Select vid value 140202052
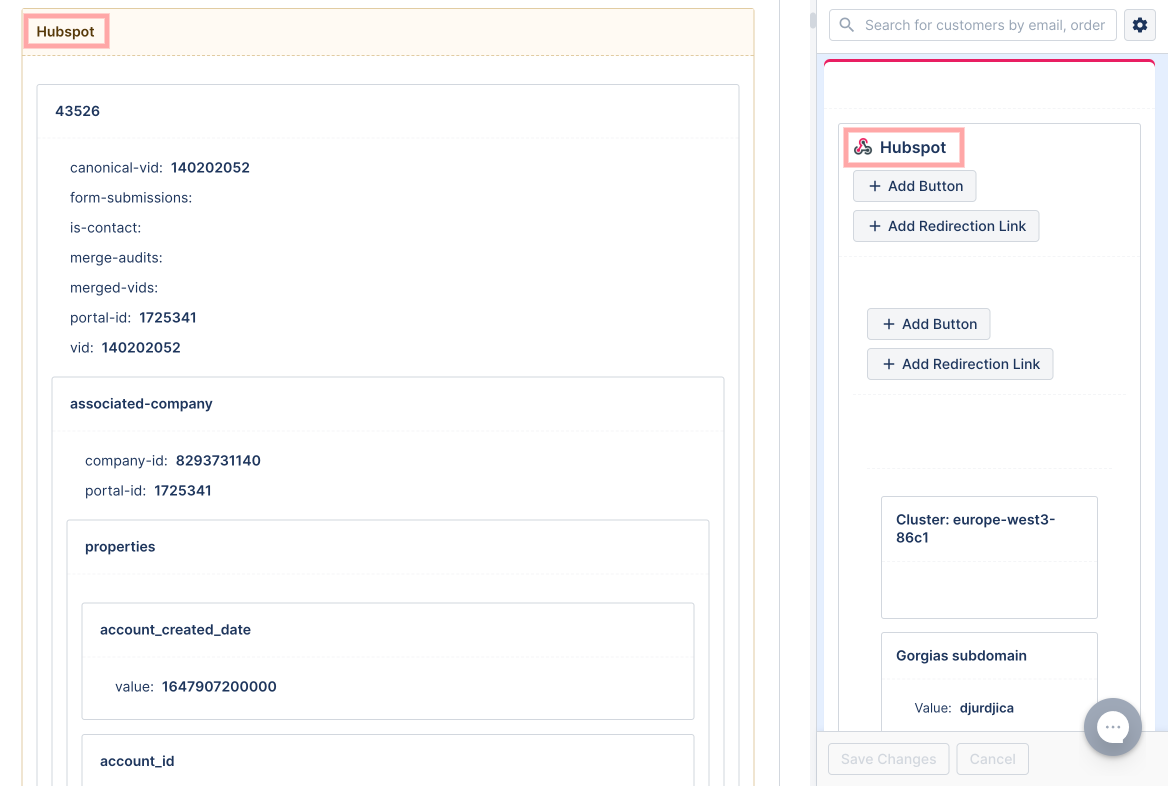1168x786 pixels. [141, 347]
